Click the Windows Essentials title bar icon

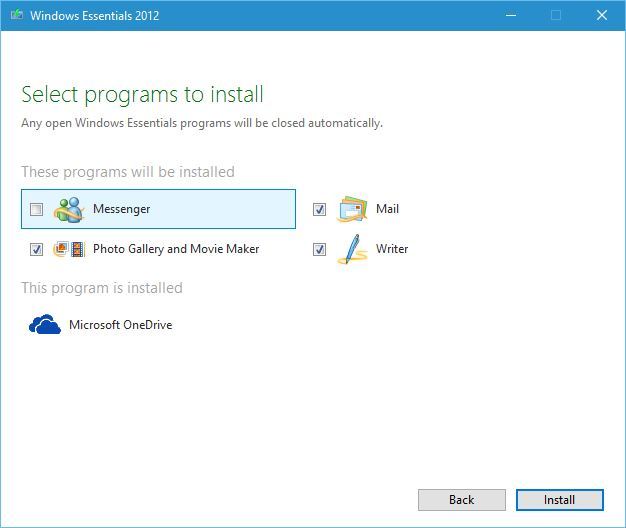(x=17, y=15)
